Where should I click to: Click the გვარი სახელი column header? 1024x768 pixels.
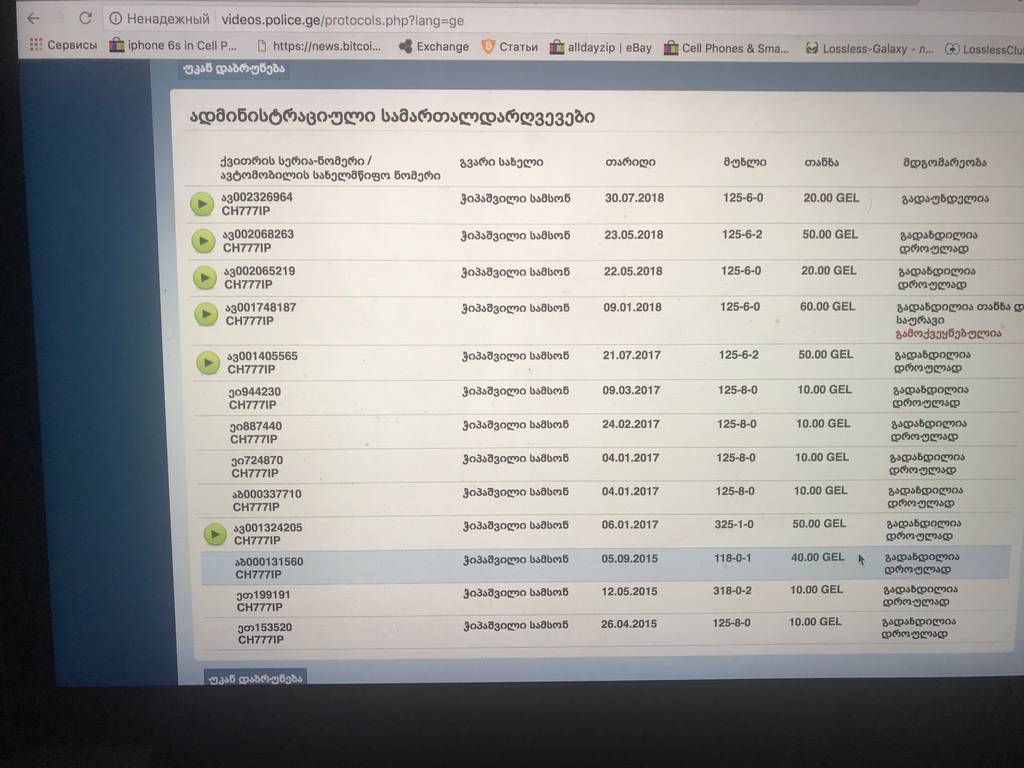502,162
